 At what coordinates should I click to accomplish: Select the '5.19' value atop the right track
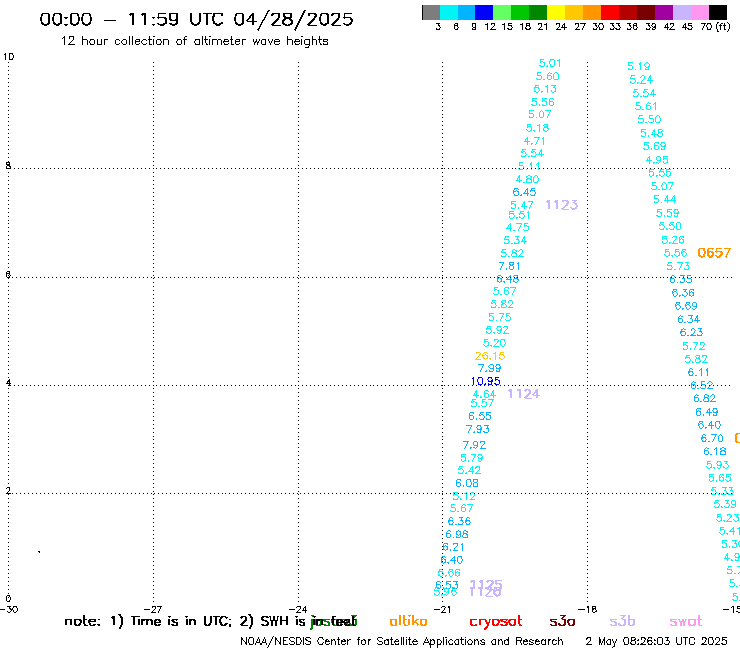tap(639, 66)
